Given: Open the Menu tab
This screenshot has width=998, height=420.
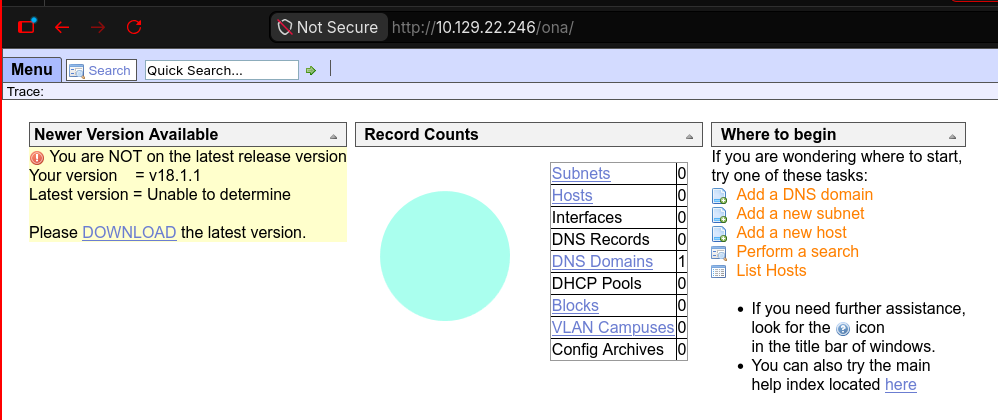Looking at the screenshot, I should tap(32, 69).
